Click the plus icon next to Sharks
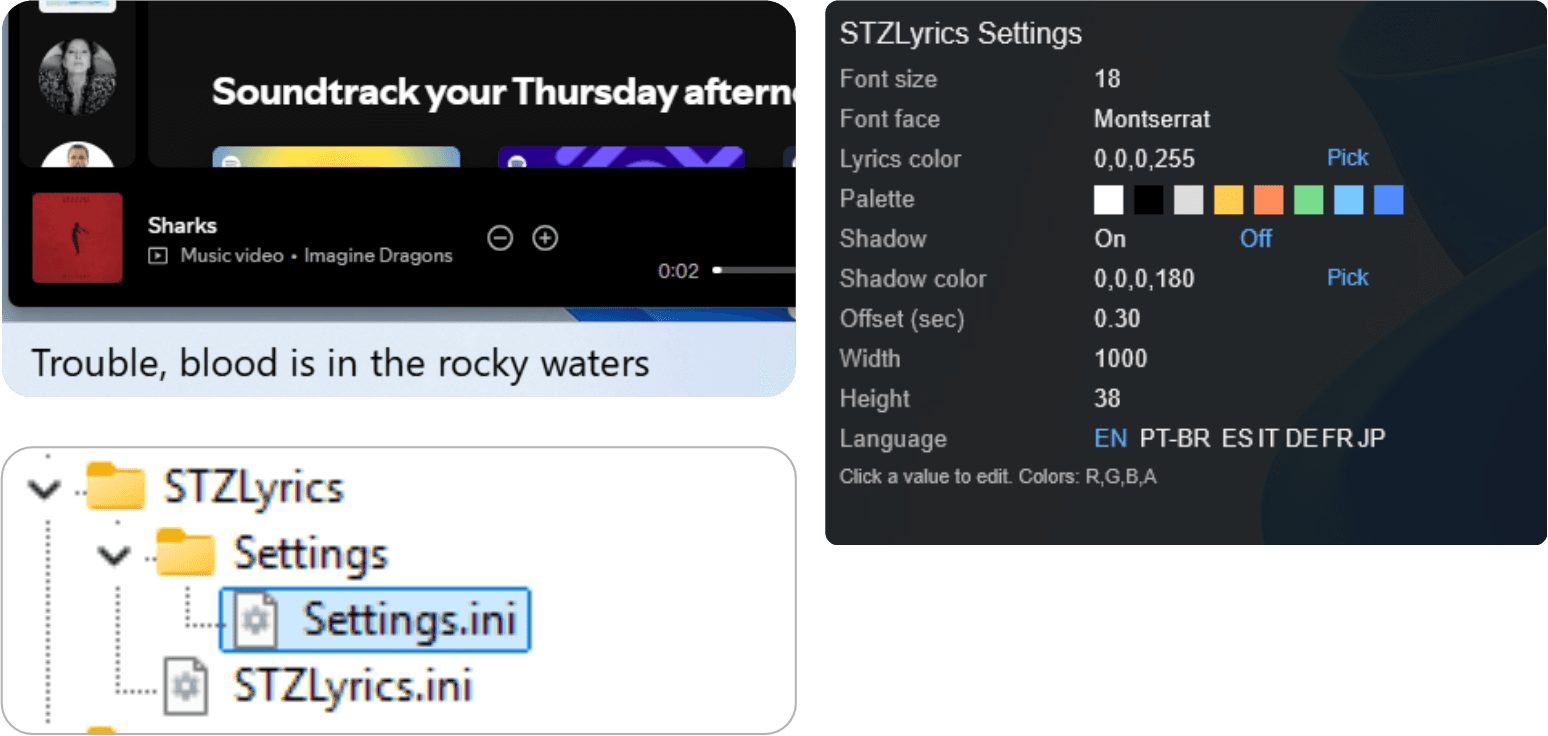1548x736 pixels. 545,238
